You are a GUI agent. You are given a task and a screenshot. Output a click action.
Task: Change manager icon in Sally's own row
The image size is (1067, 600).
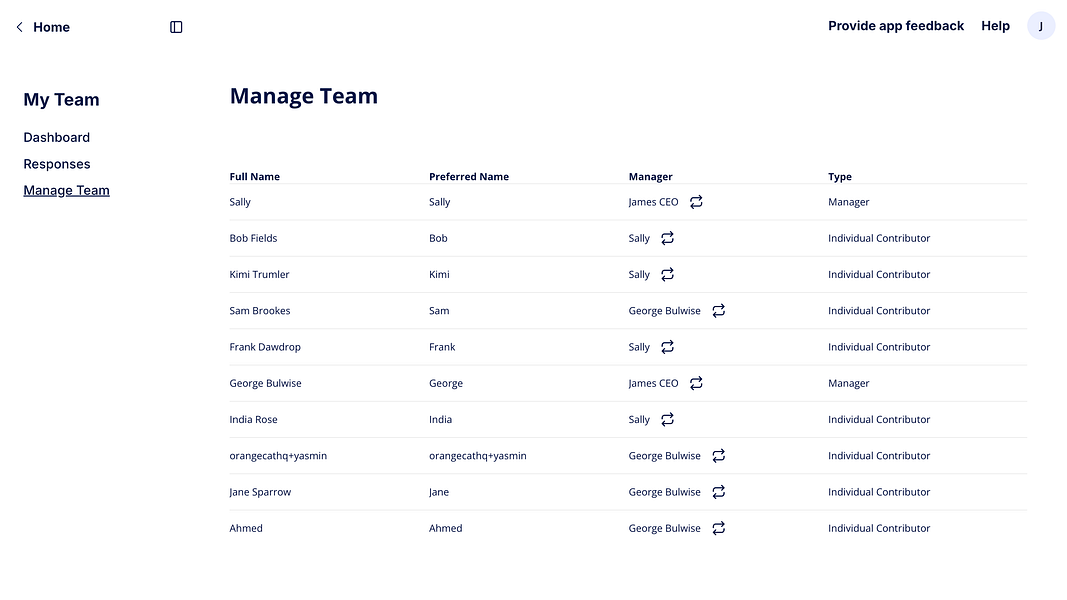coord(696,202)
